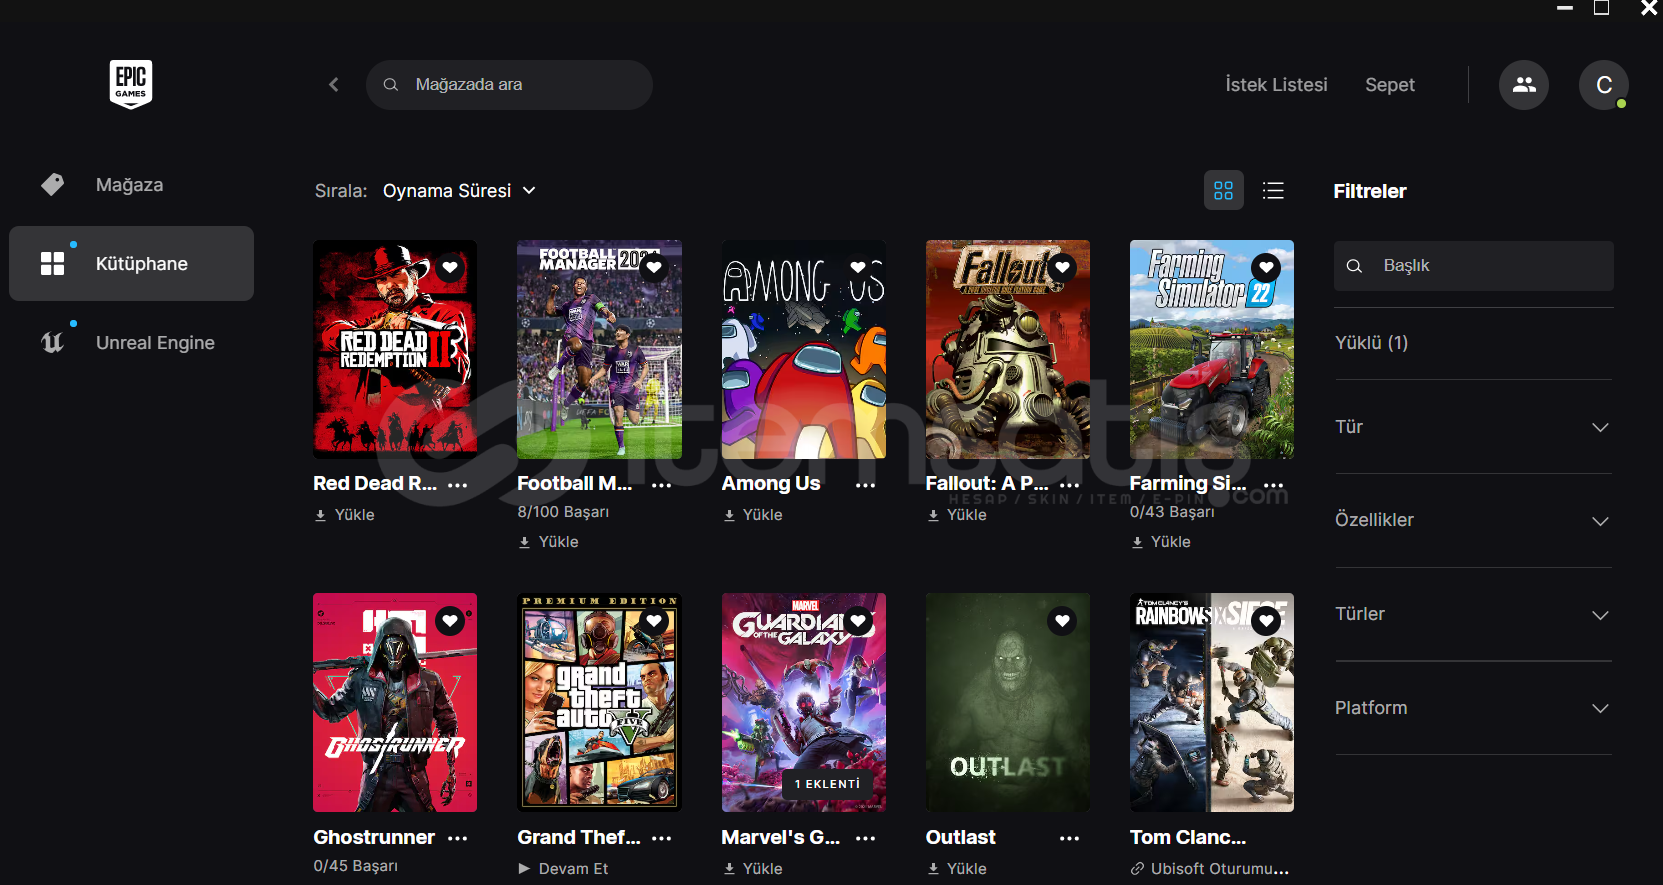Open the Among Us cover art
This screenshot has height=885, width=1663.
click(x=803, y=349)
